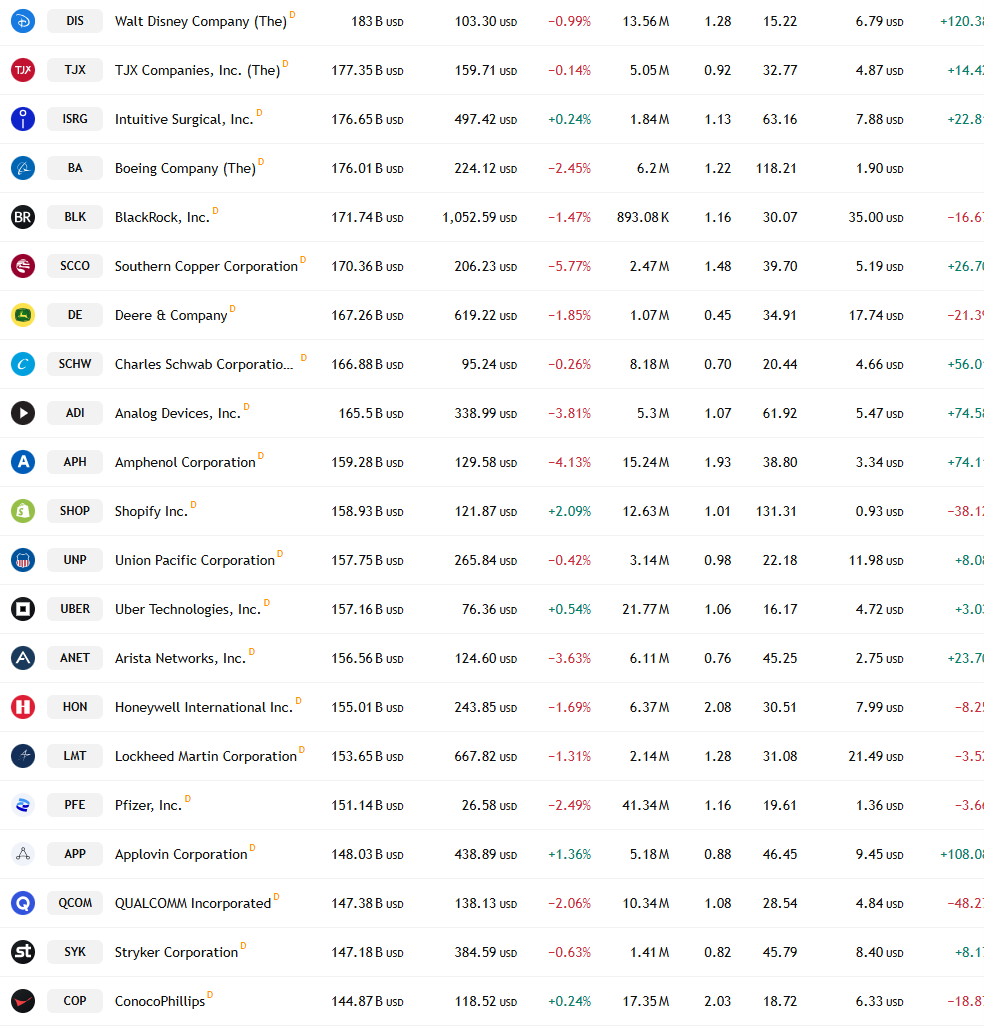The height and width of the screenshot is (1029, 984).
Task: Click the Shopify green bag logo
Action: [23, 511]
